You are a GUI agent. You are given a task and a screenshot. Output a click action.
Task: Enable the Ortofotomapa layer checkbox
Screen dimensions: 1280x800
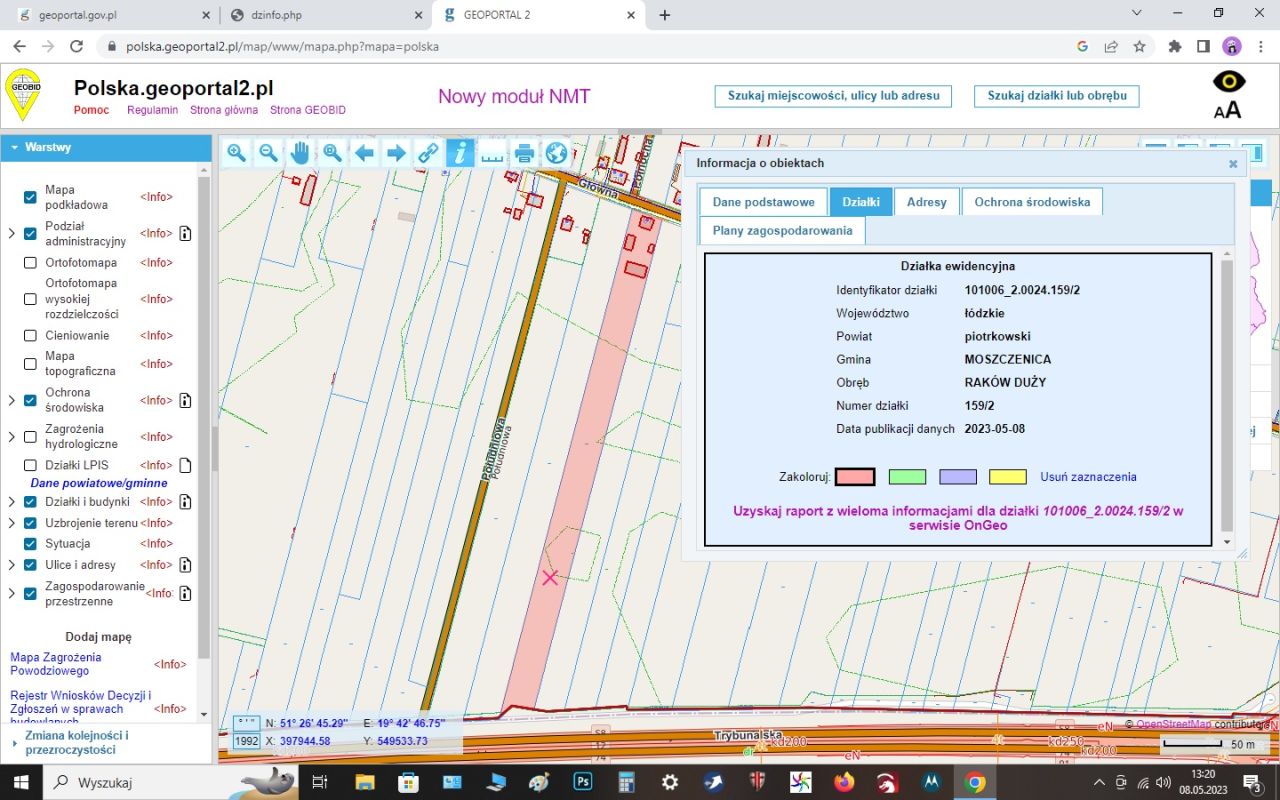[x=30, y=263]
